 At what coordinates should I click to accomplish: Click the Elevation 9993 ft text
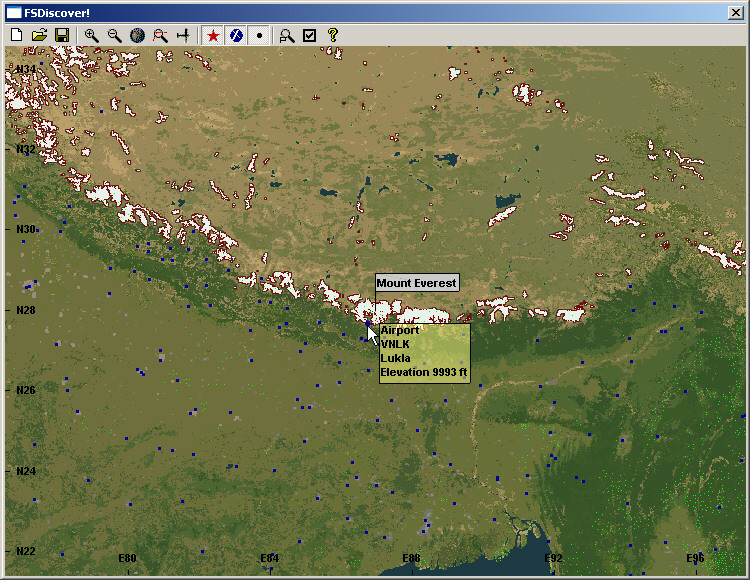(424, 372)
